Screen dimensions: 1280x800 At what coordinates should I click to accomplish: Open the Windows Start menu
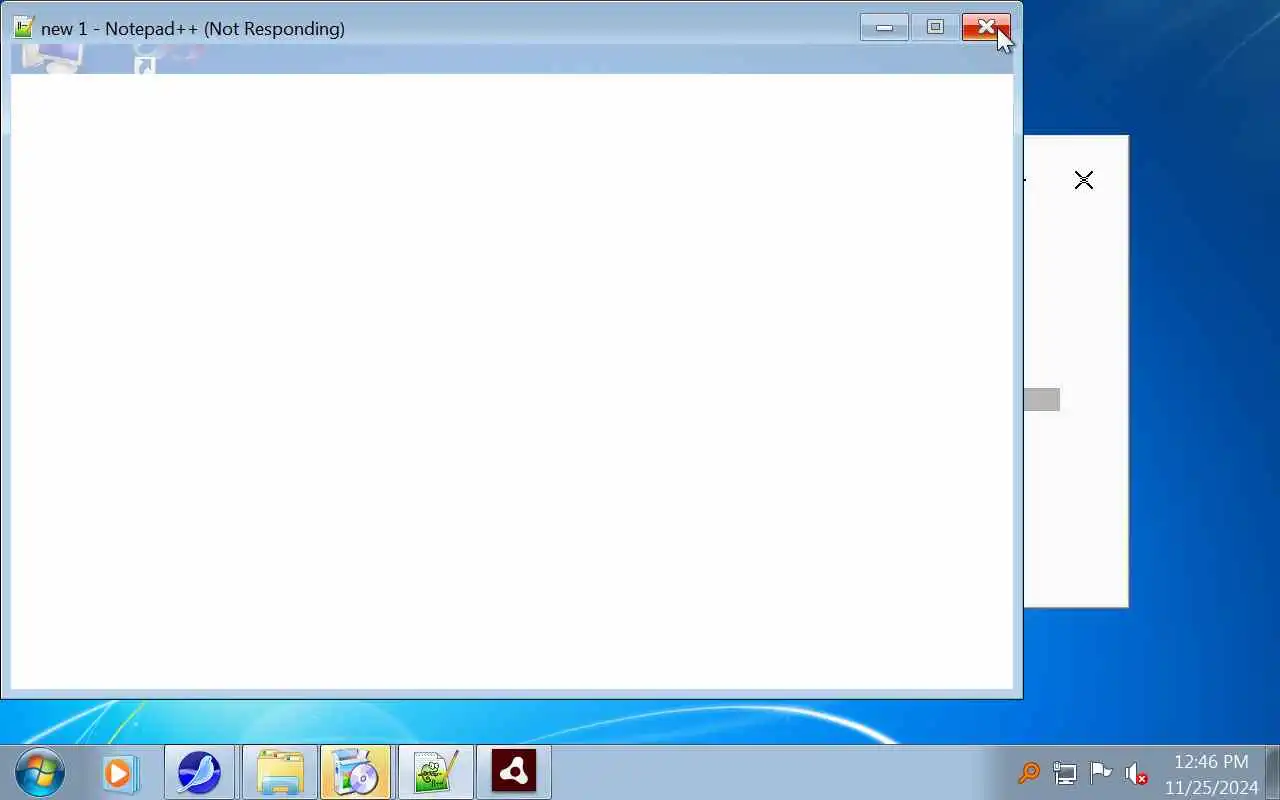click(41, 773)
